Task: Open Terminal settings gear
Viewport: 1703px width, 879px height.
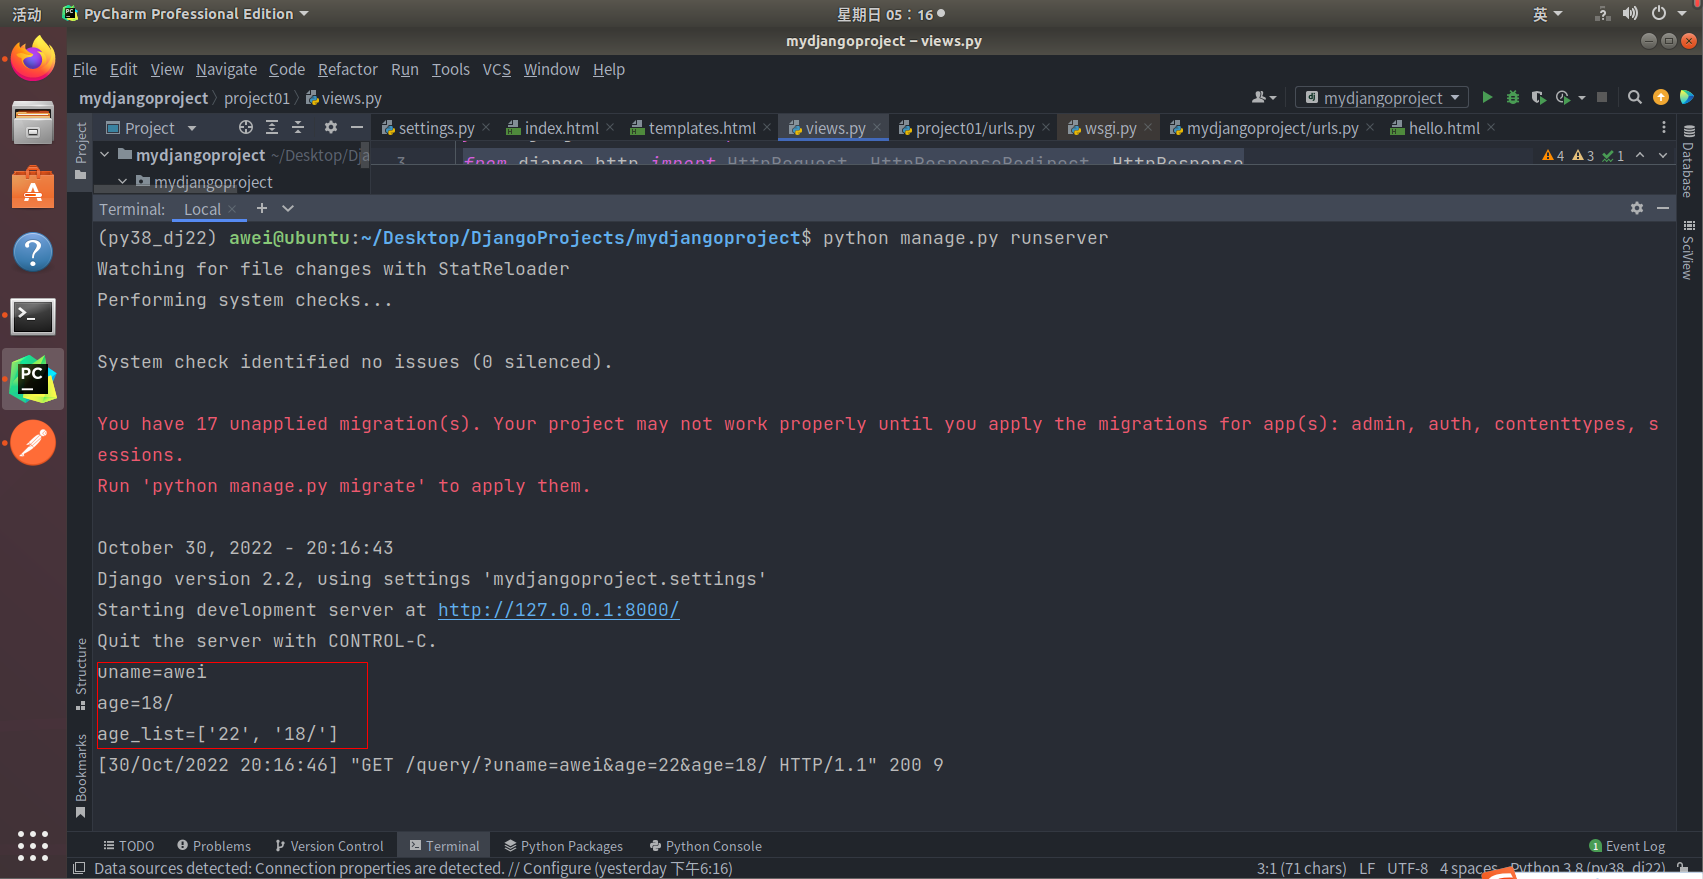Action: coord(1637,208)
